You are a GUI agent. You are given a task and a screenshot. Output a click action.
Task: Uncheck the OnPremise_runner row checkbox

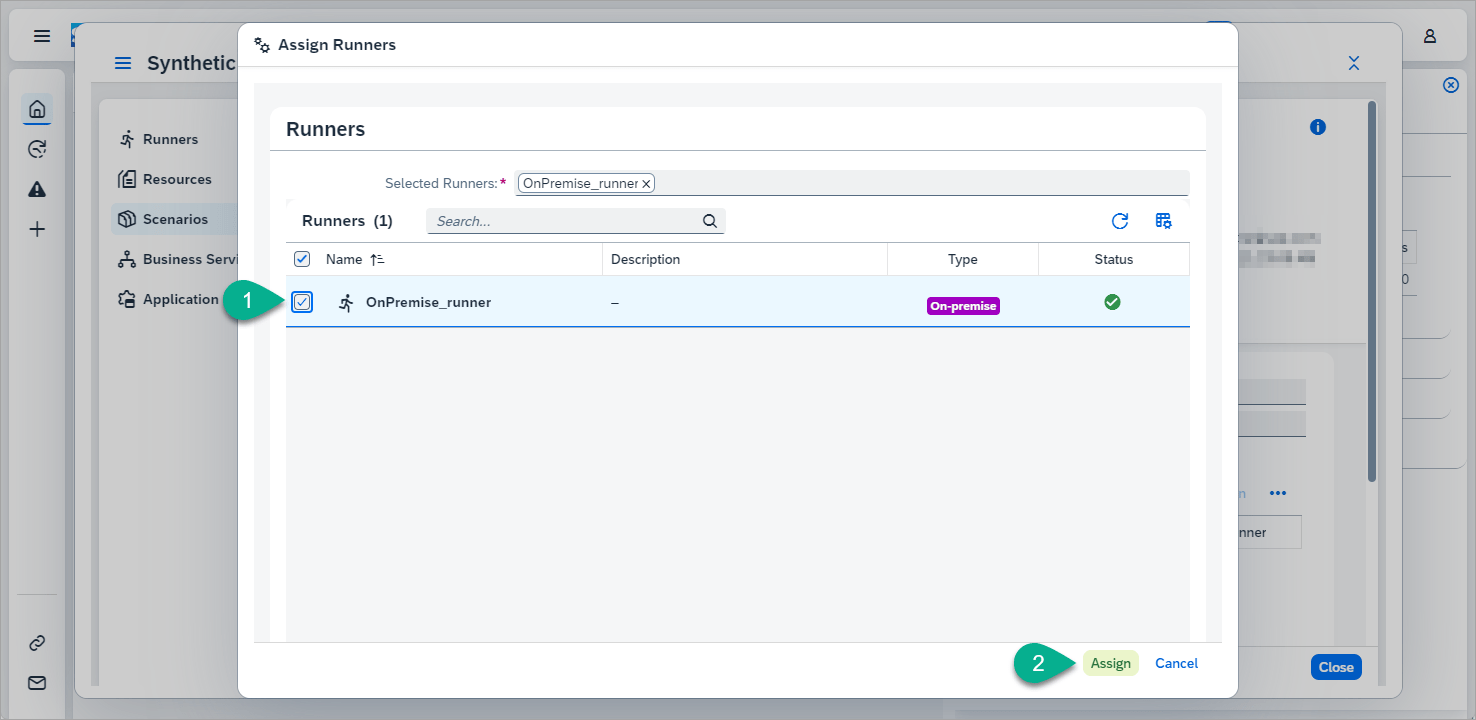click(x=302, y=302)
